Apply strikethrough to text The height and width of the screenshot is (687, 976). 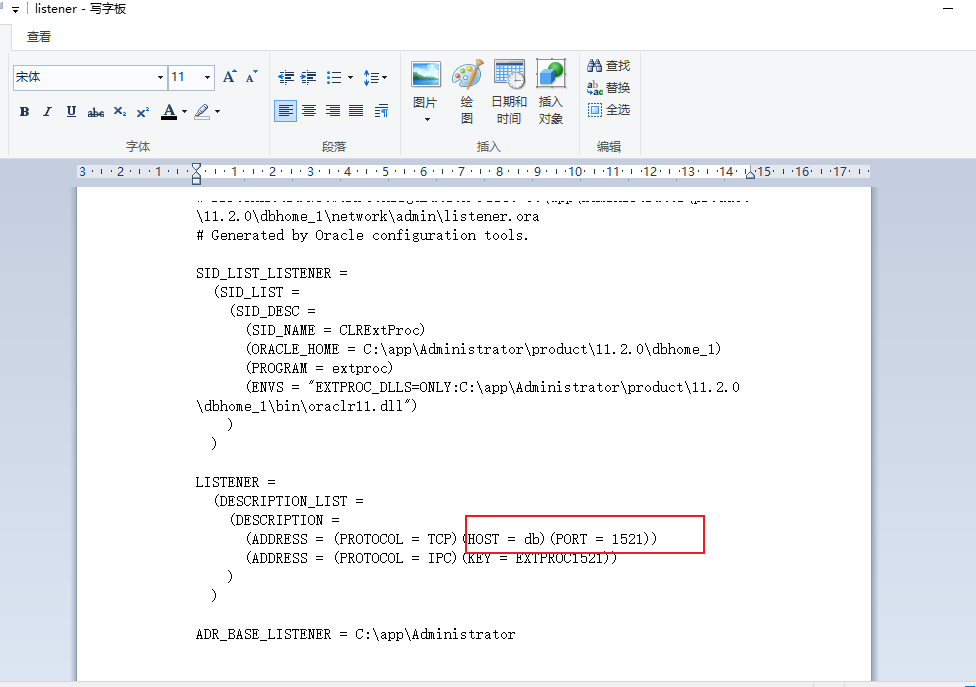[x=96, y=112]
